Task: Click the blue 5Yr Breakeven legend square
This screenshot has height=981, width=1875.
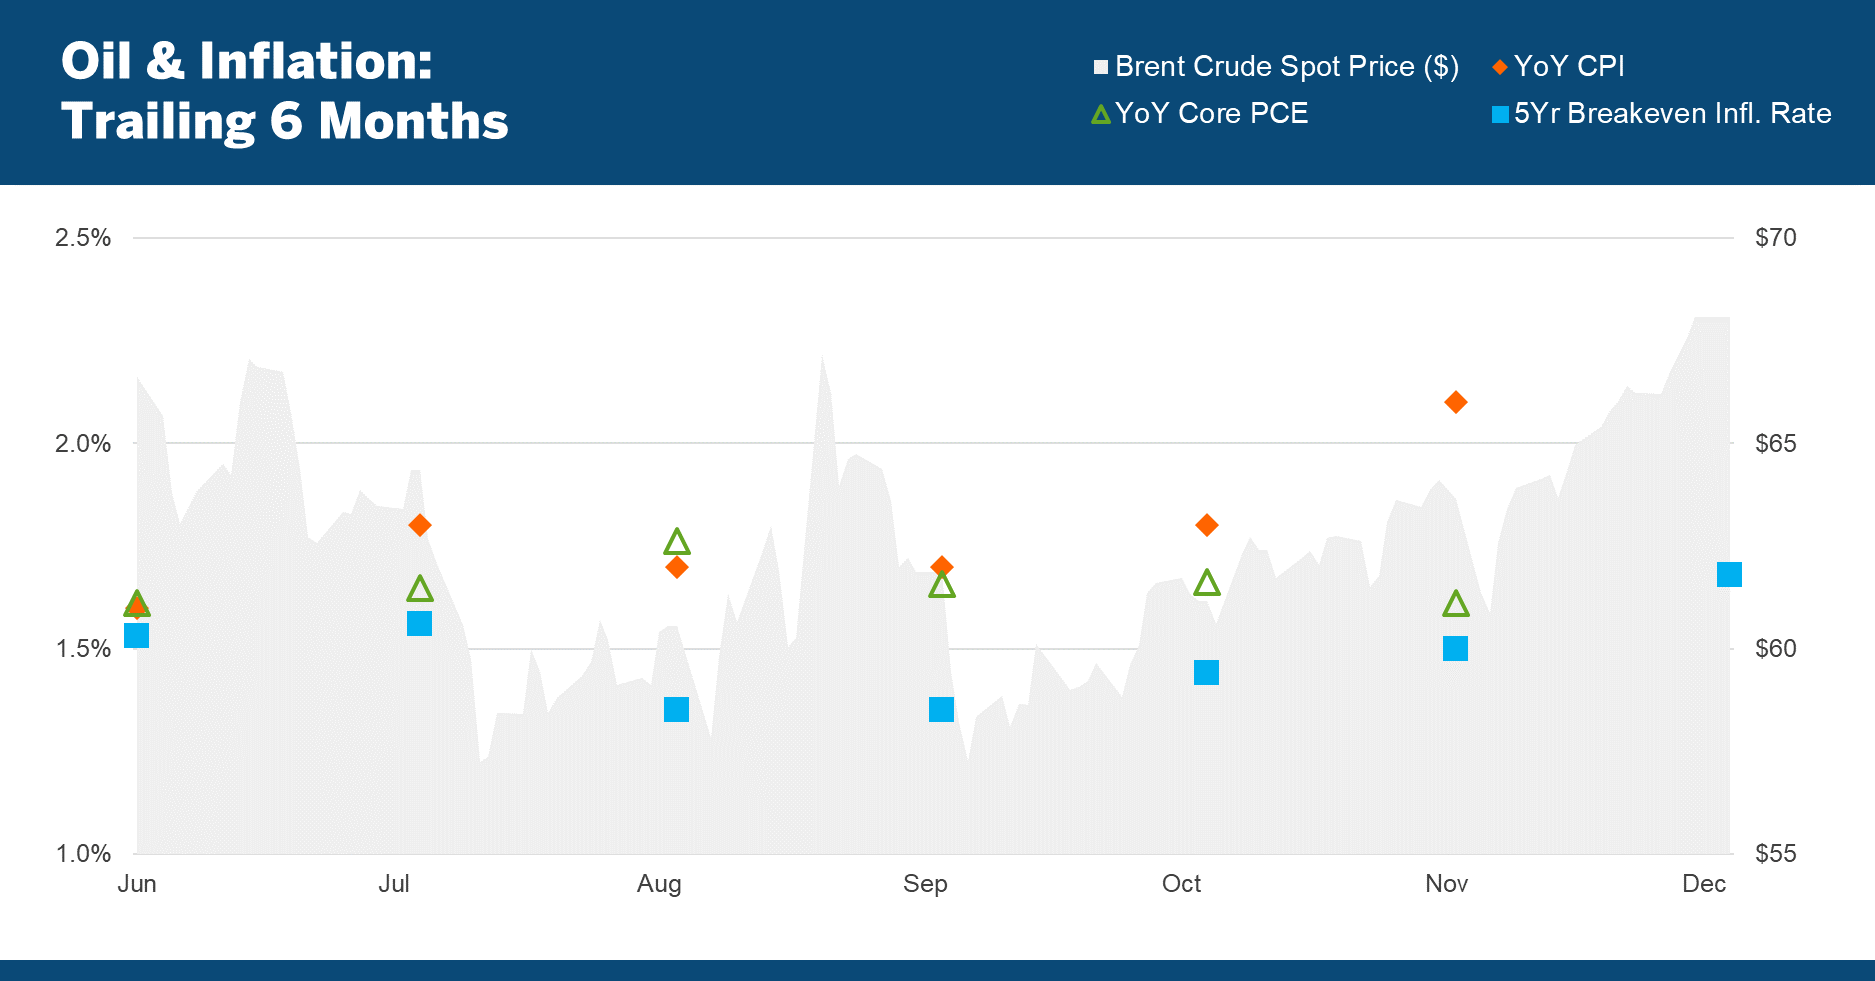Action: click(1500, 115)
